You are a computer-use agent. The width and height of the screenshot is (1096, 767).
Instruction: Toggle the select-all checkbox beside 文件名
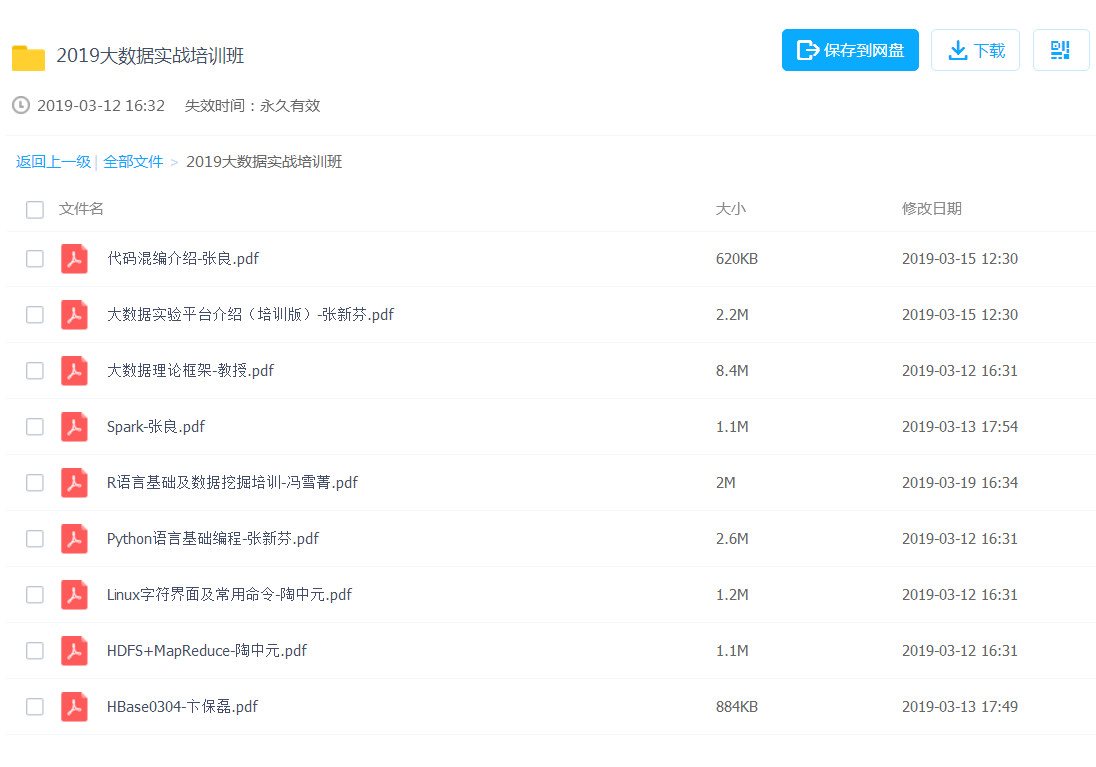[35, 210]
